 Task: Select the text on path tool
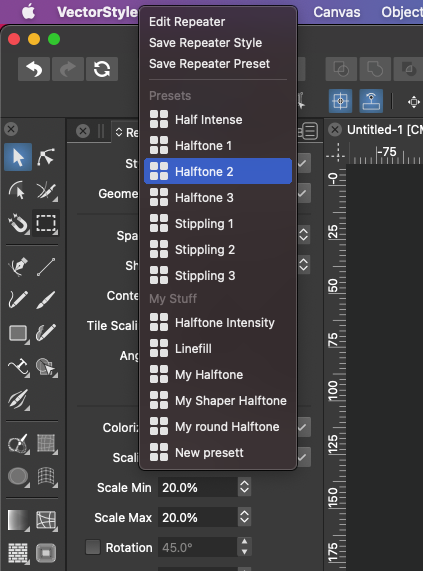click(x=18, y=366)
